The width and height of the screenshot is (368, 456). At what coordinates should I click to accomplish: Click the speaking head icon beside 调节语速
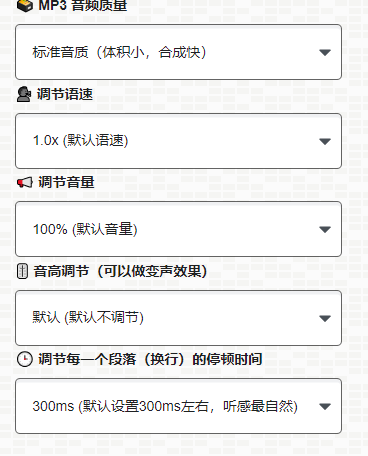(x=24, y=94)
